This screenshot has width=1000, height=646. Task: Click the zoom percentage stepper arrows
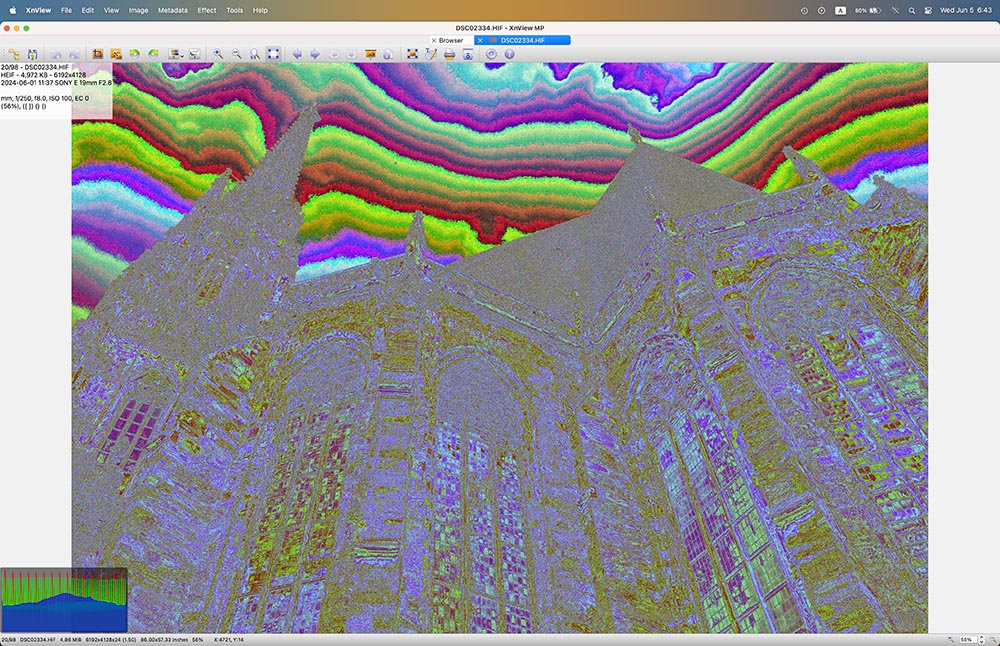pos(982,639)
